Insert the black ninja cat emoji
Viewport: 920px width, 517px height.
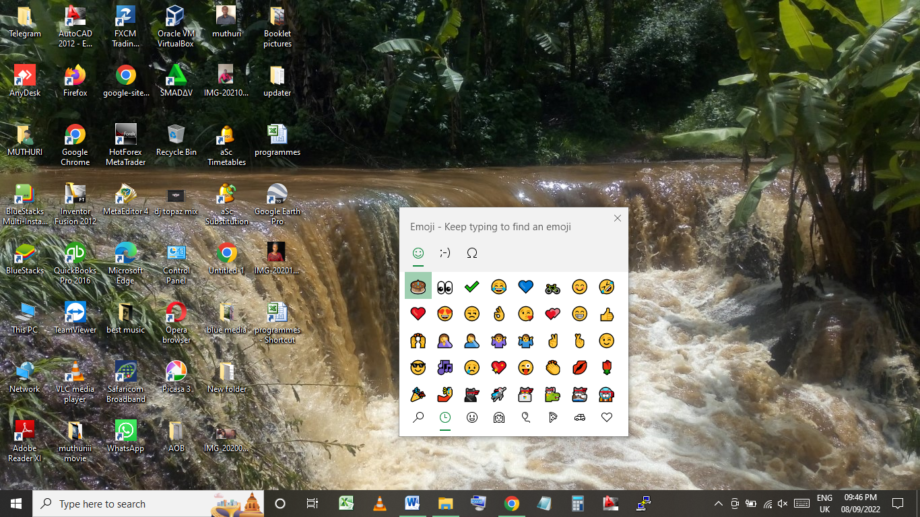pyautogui.click(x=472, y=395)
